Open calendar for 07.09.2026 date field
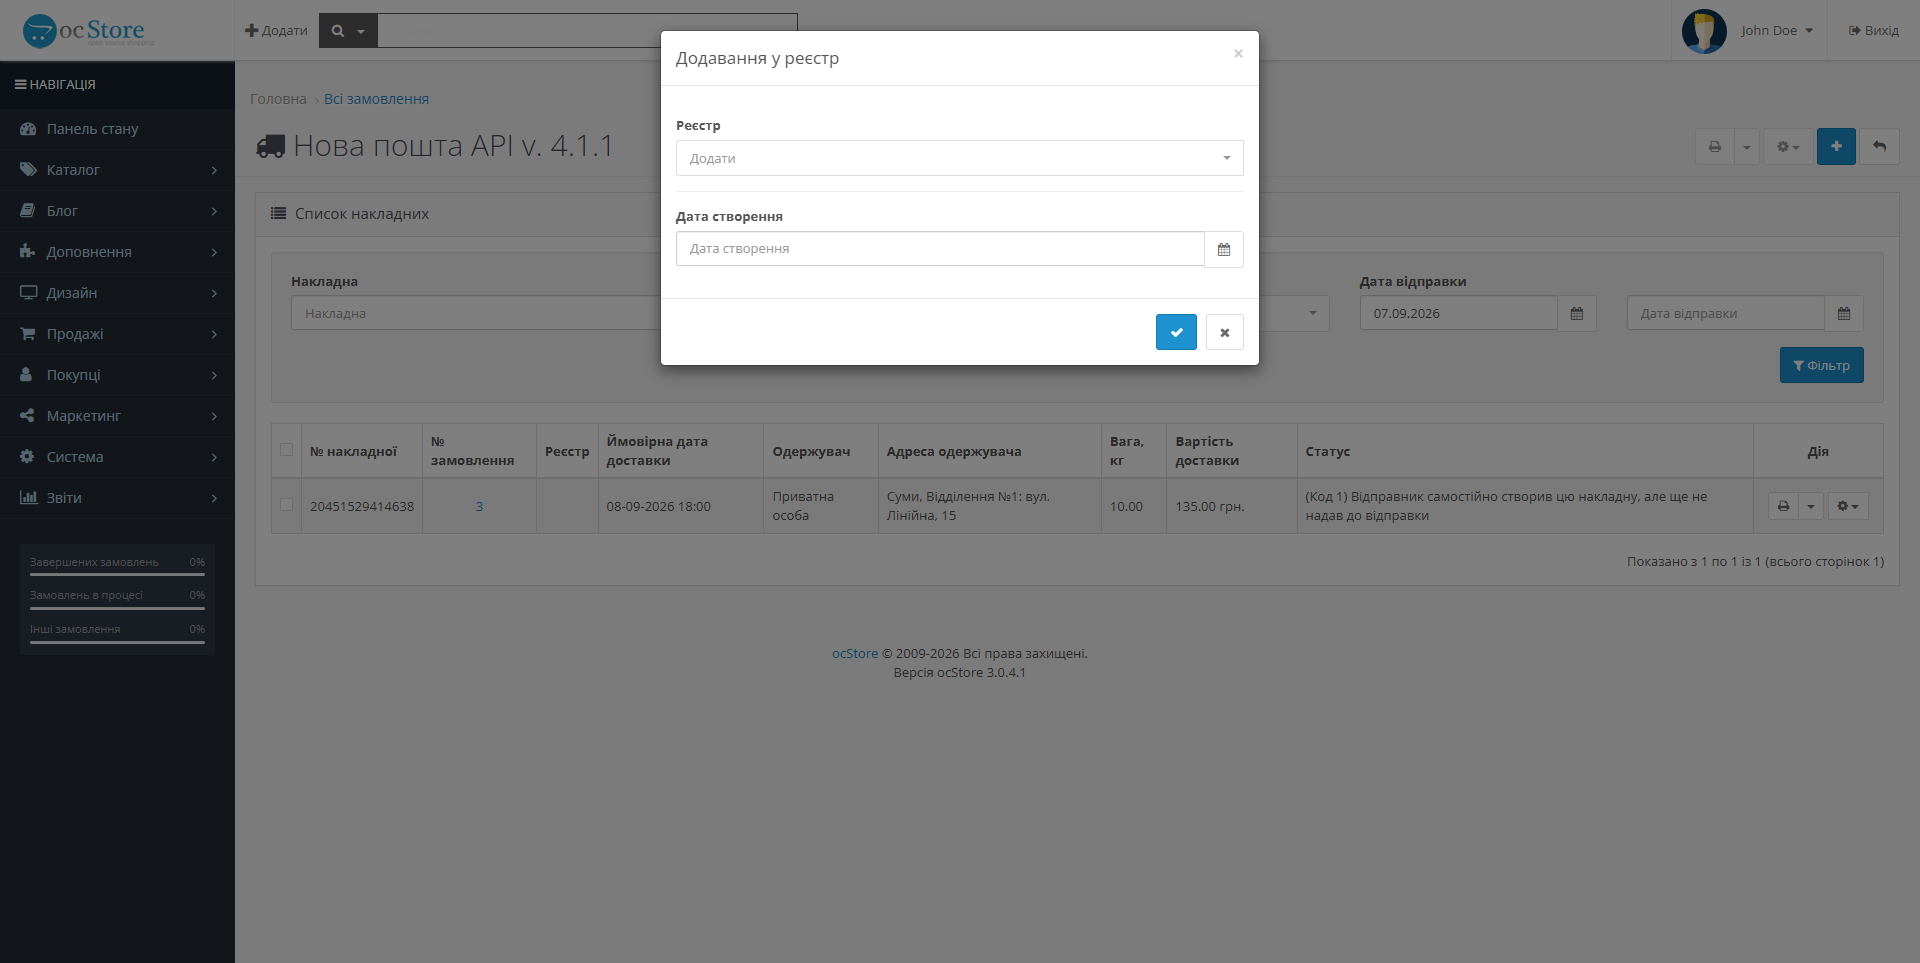Image resolution: width=1920 pixels, height=963 pixels. click(x=1577, y=313)
